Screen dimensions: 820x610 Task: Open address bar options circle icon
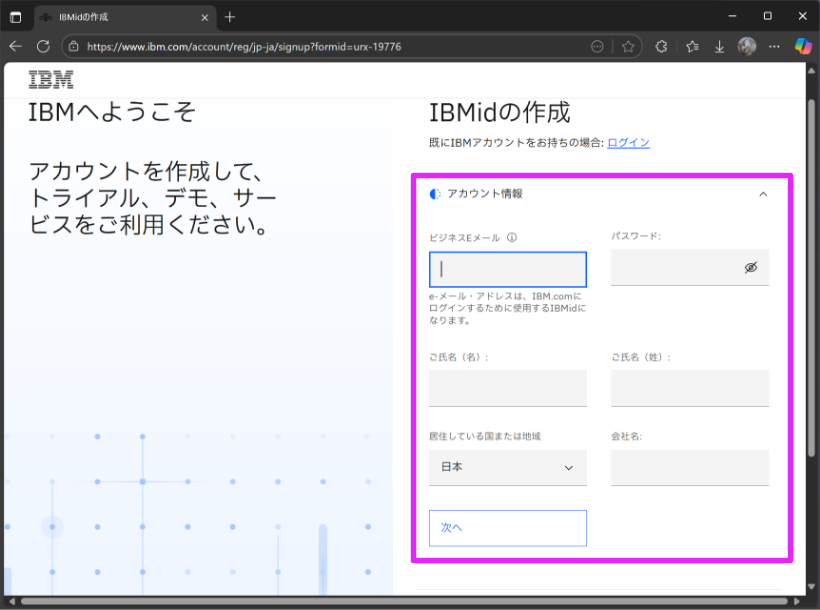pos(597,47)
